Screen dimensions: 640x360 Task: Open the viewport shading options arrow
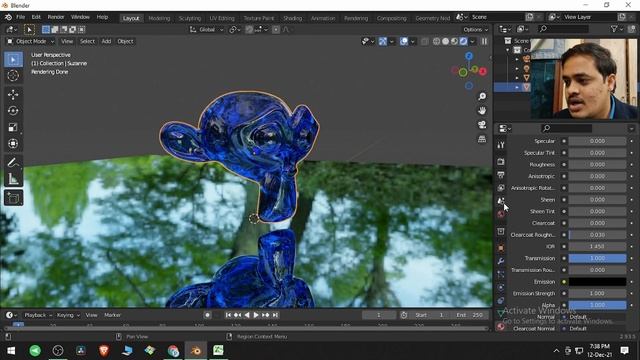point(472,41)
